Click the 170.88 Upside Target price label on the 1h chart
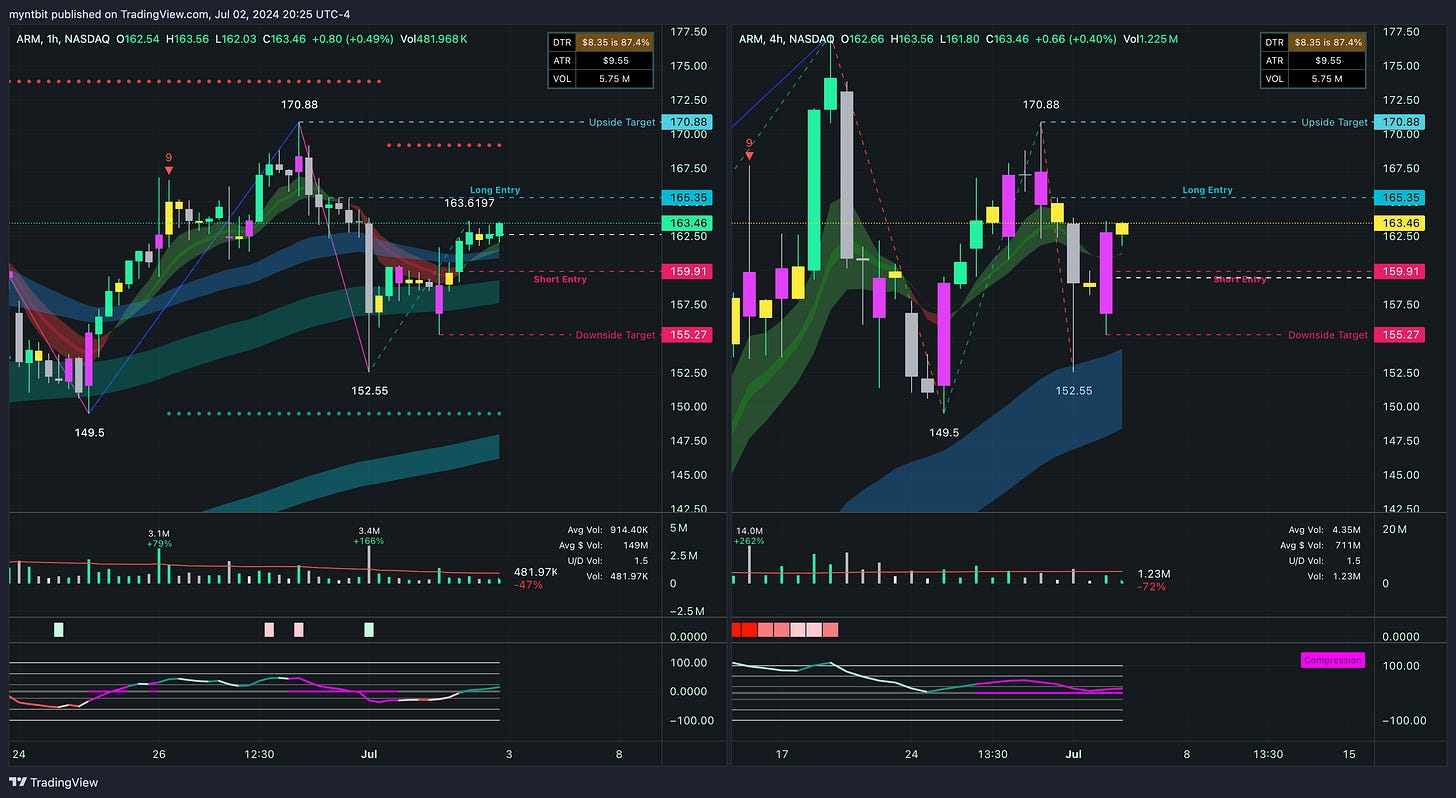 tap(687, 122)
